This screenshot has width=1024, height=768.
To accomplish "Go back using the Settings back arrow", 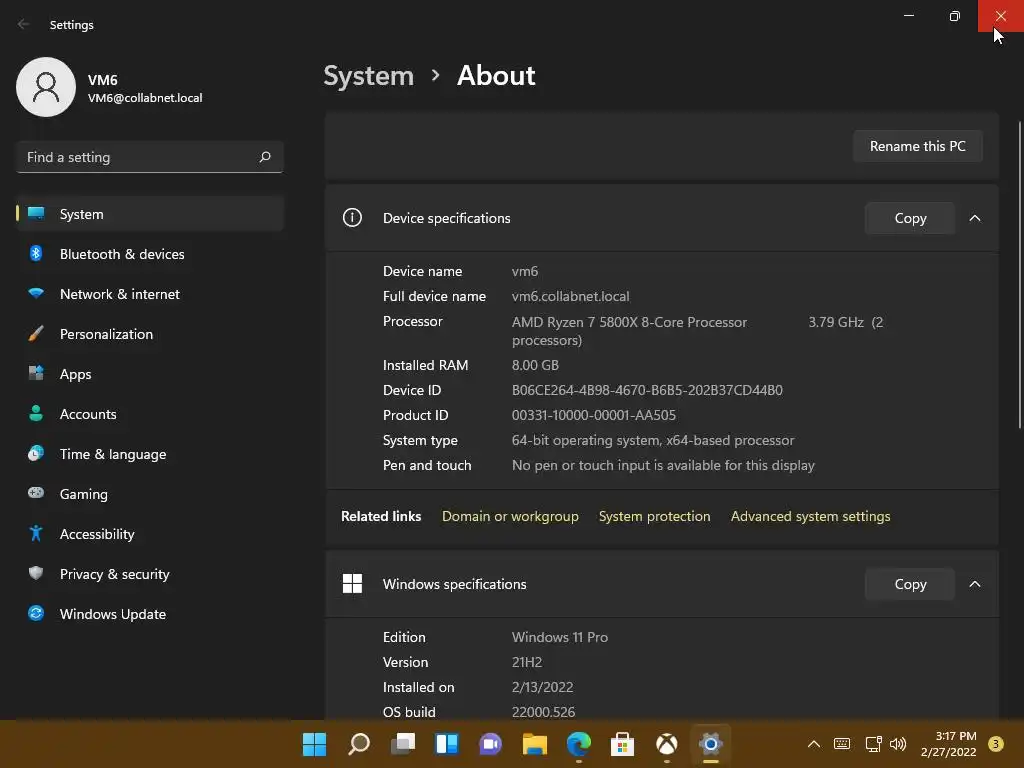I will [24, 24].
